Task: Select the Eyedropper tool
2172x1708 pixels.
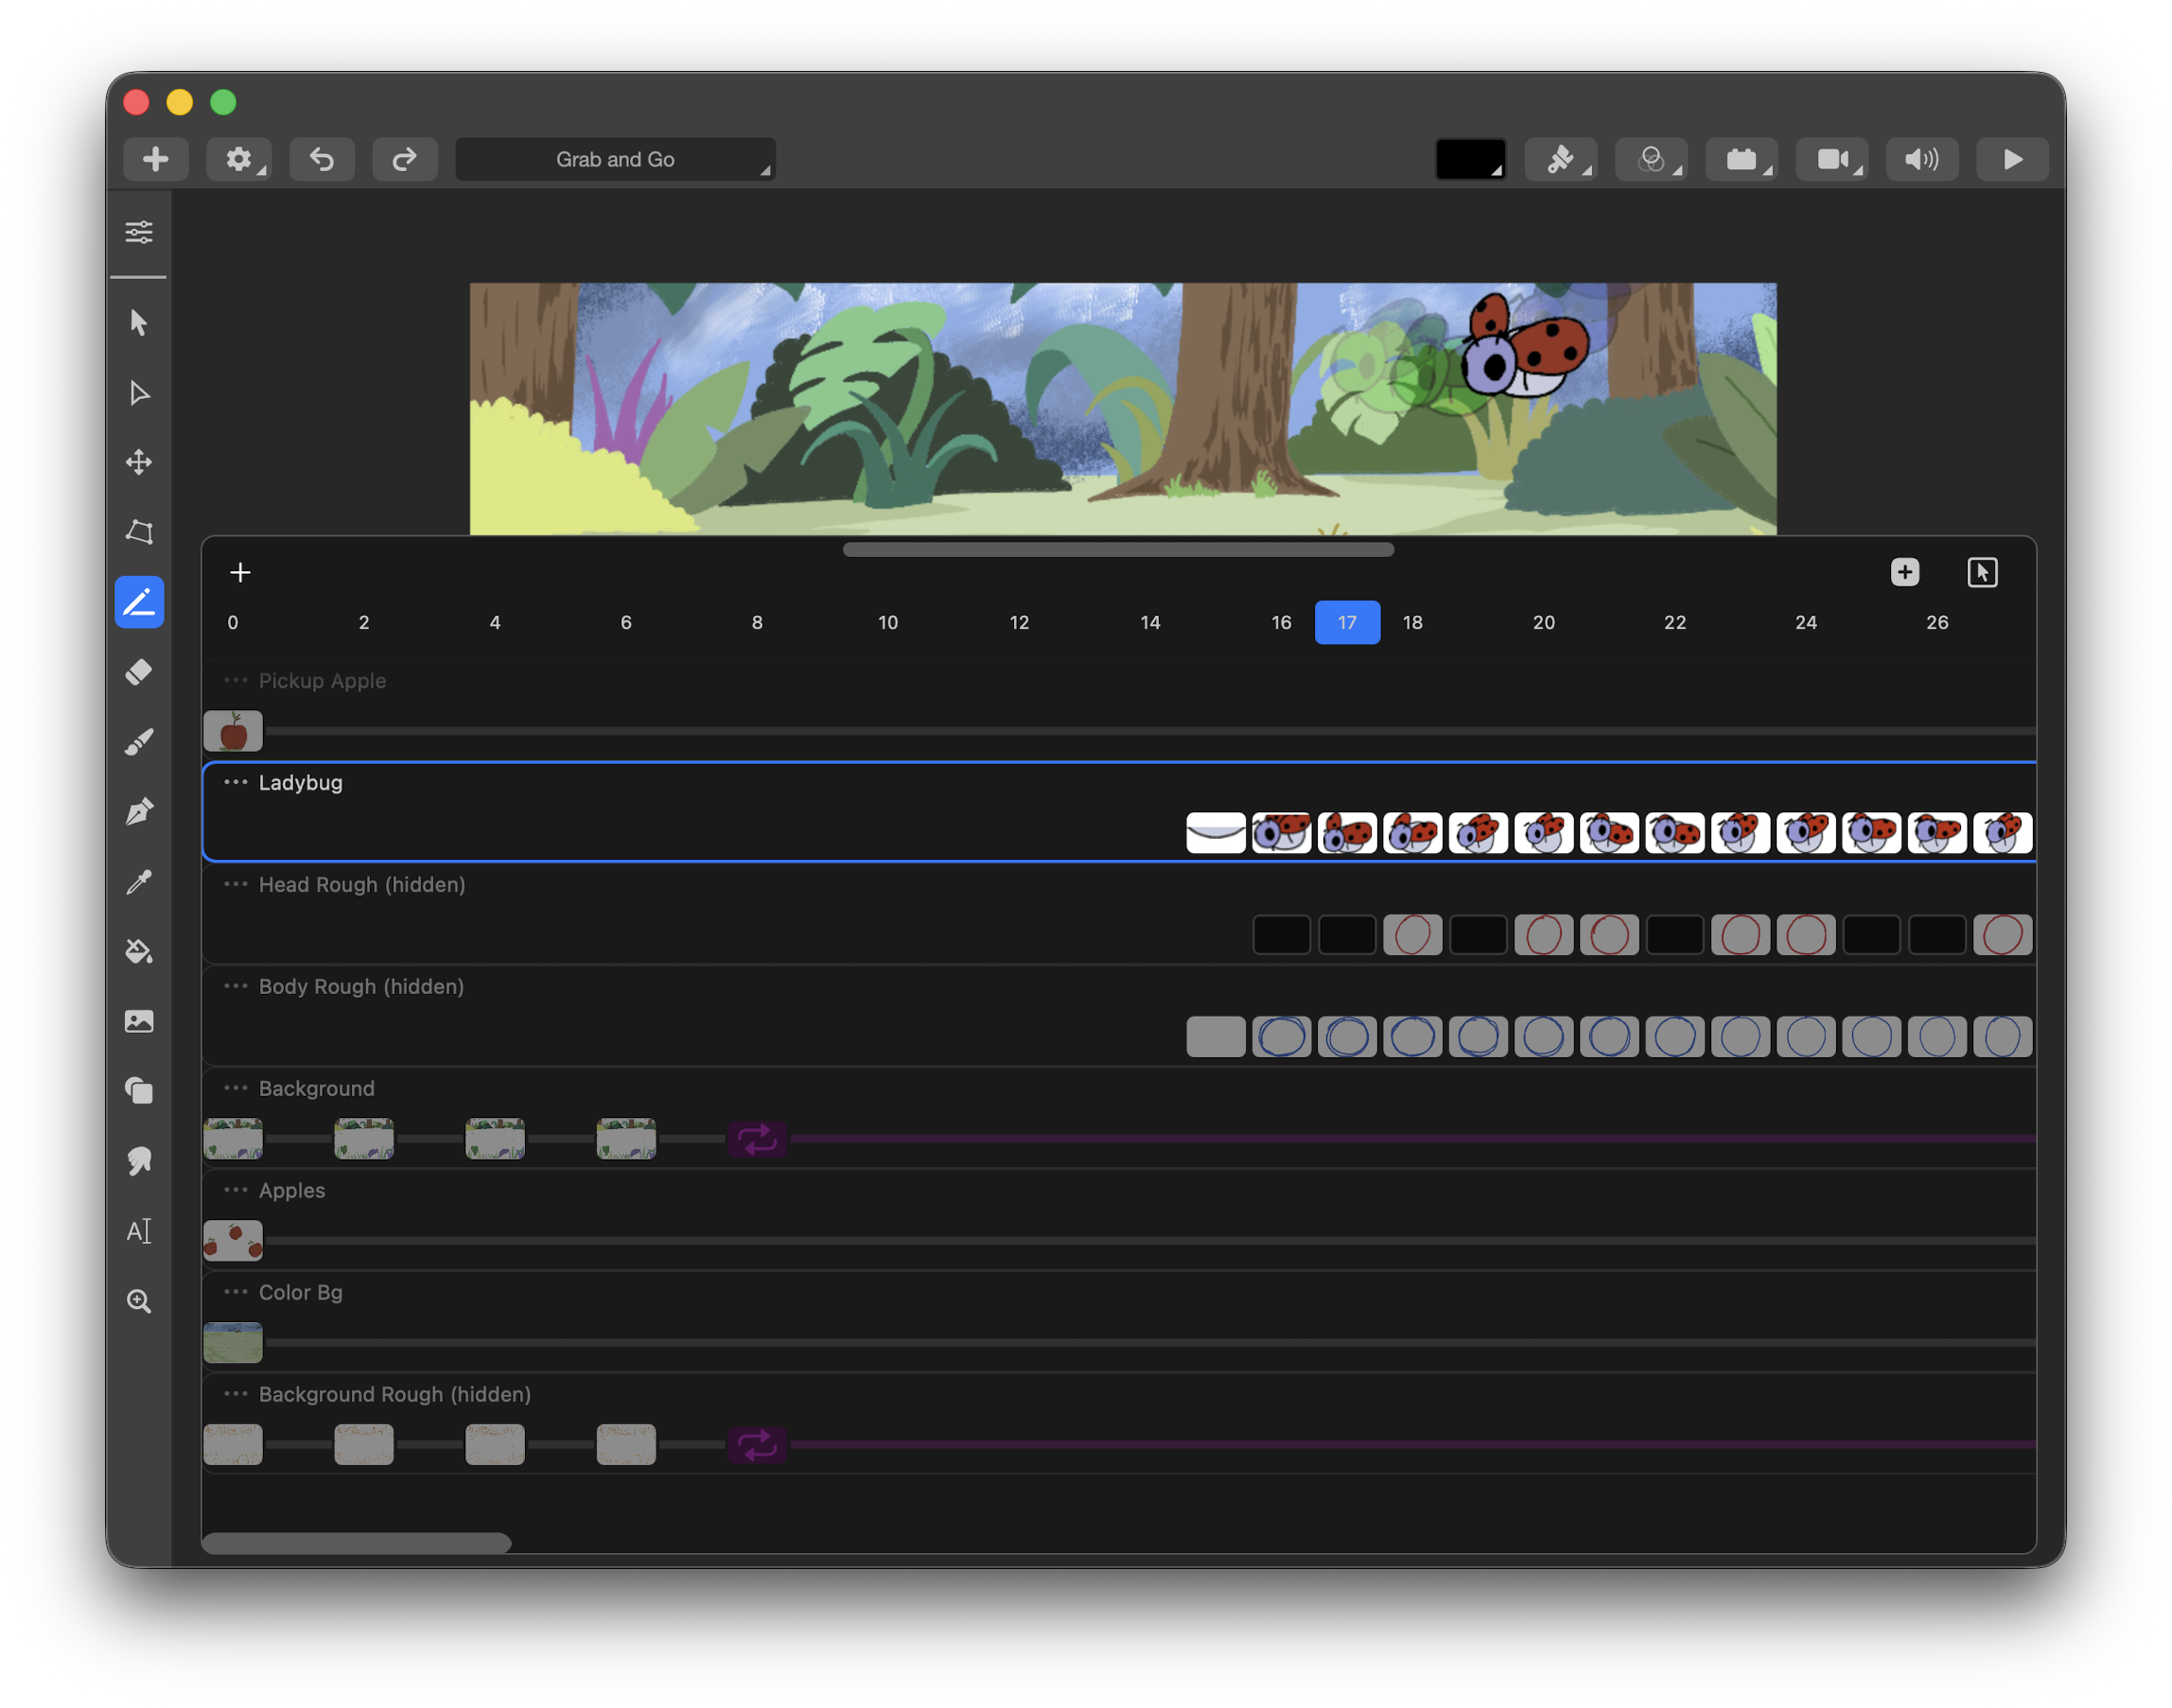Action: tap(139, 882)
